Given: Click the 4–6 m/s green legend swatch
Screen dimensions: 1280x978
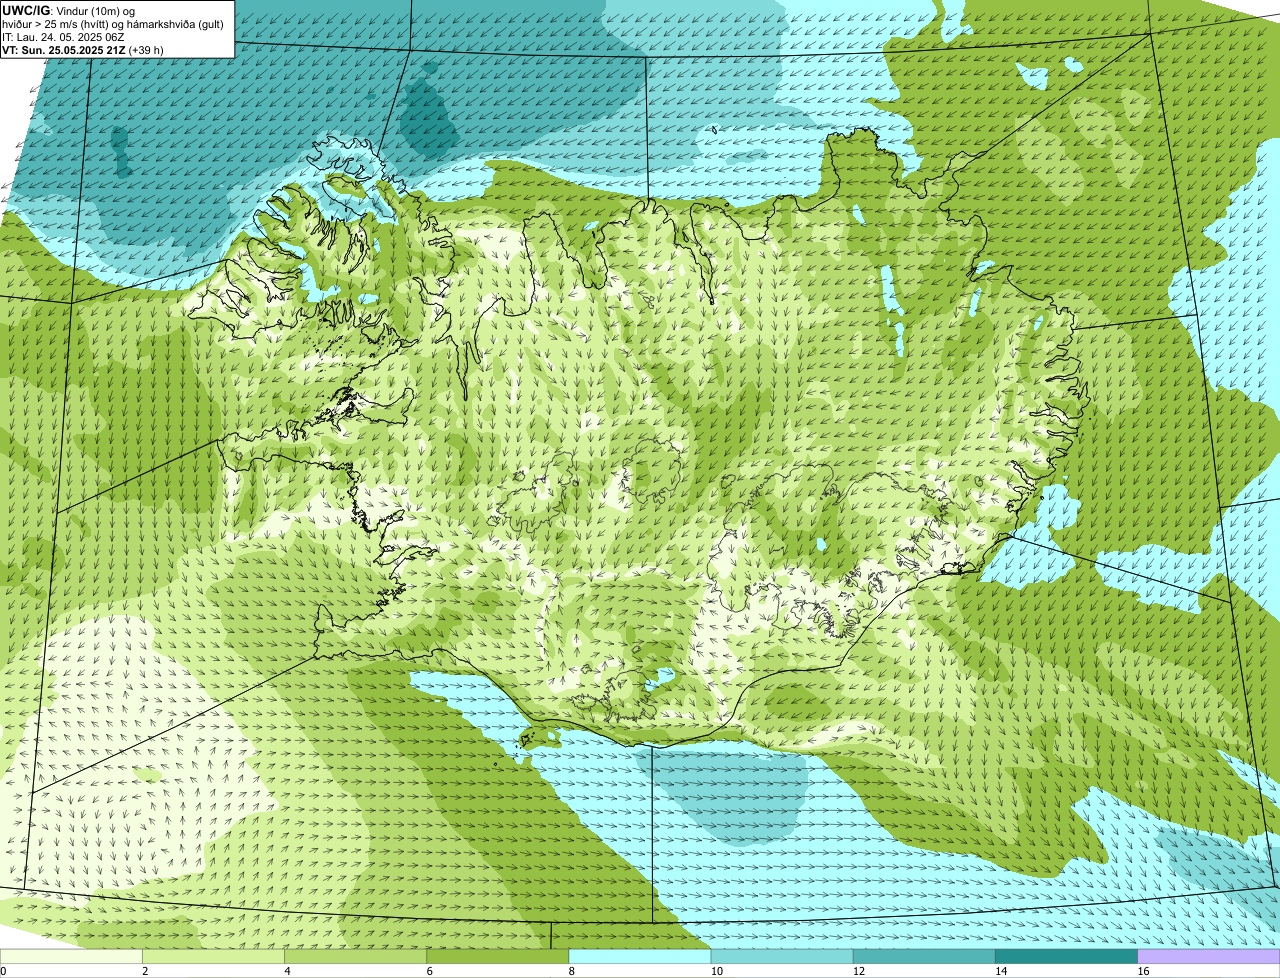Looking at the screenshot, I should (x=357, y=957).
